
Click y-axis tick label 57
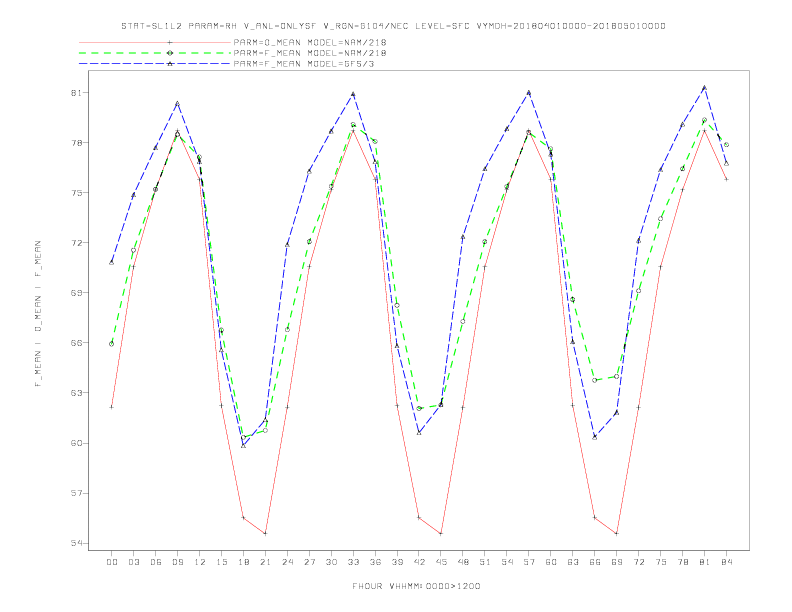tap(76, 493)
